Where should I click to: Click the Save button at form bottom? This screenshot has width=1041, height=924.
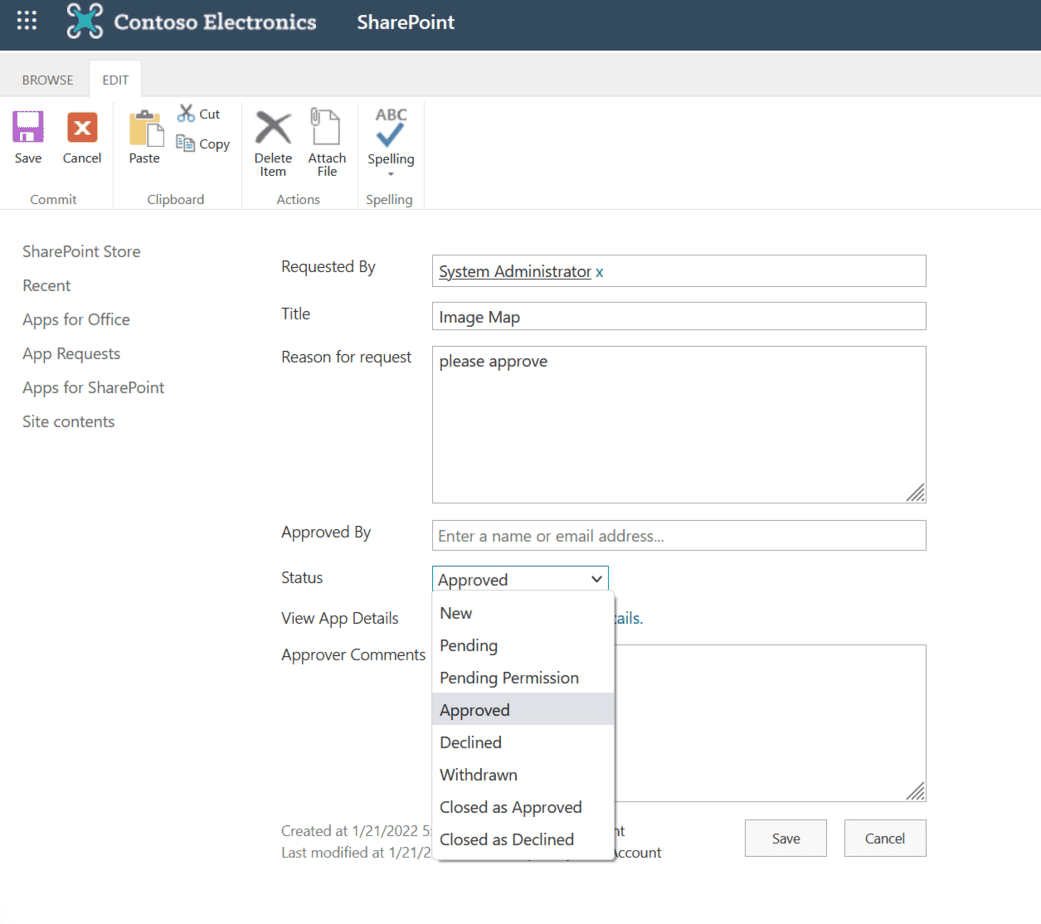tap(785, 838)
